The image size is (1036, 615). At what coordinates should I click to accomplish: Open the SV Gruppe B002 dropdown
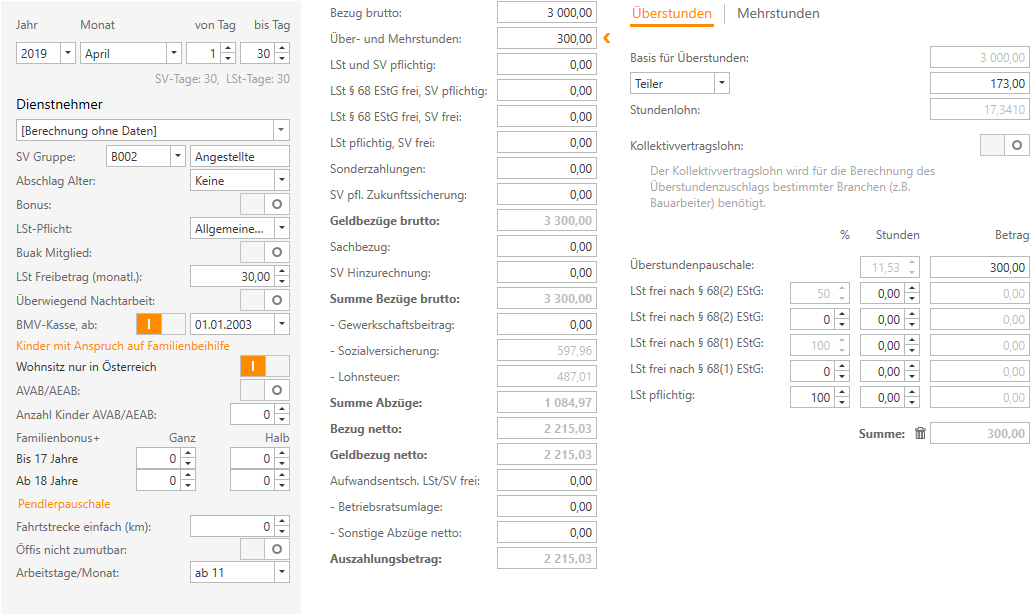[178, 156]
